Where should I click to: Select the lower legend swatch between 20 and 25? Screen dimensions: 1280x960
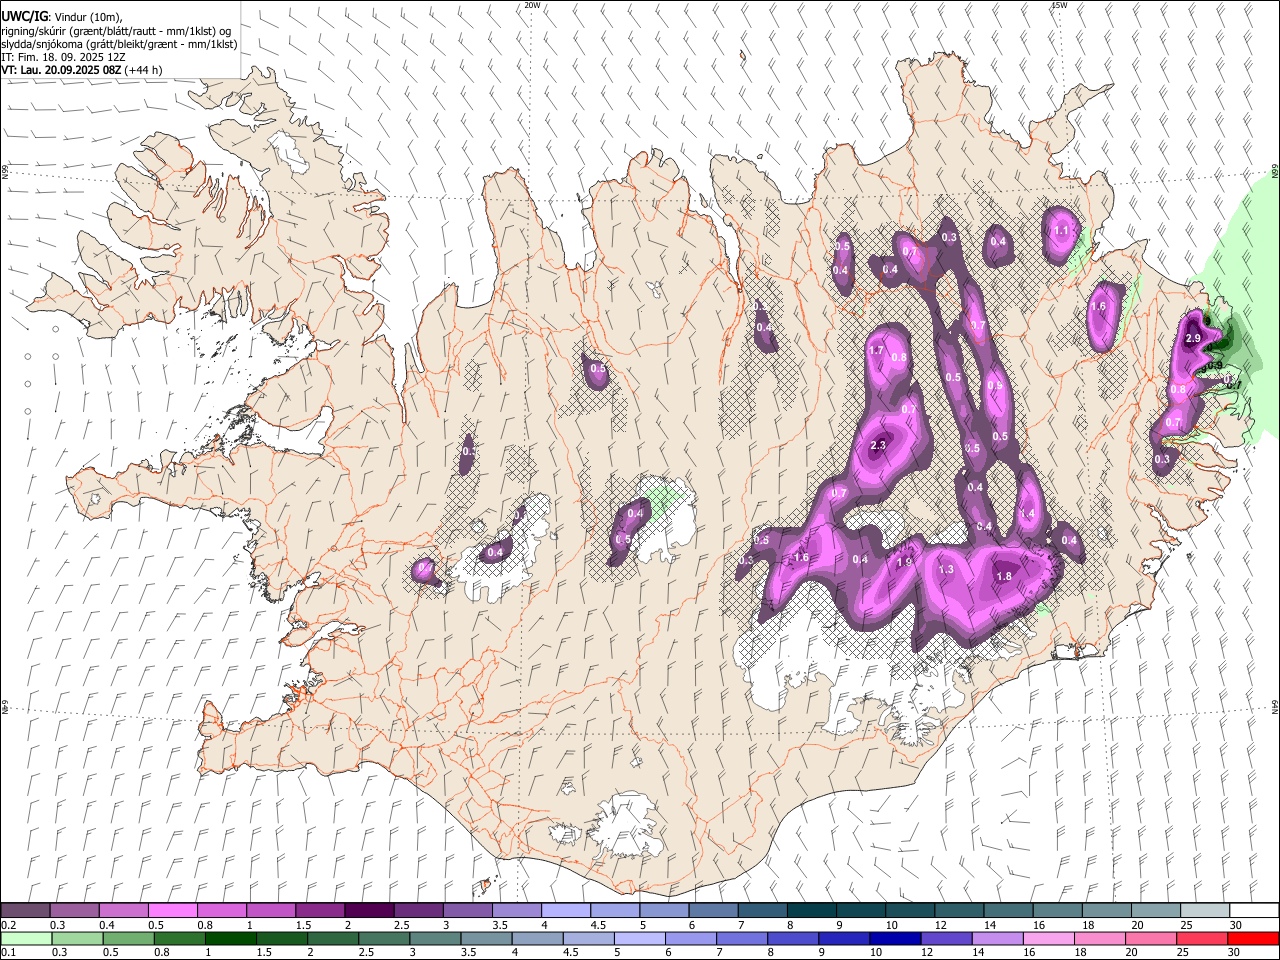[1150, 938]
